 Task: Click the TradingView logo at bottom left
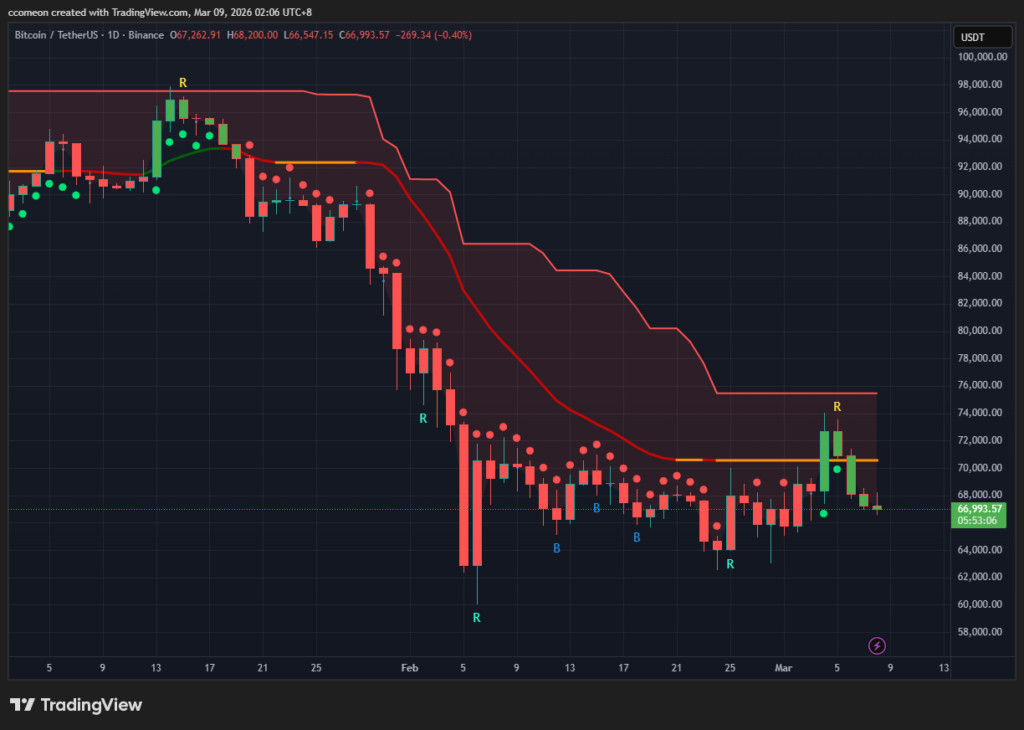(76, 705)
